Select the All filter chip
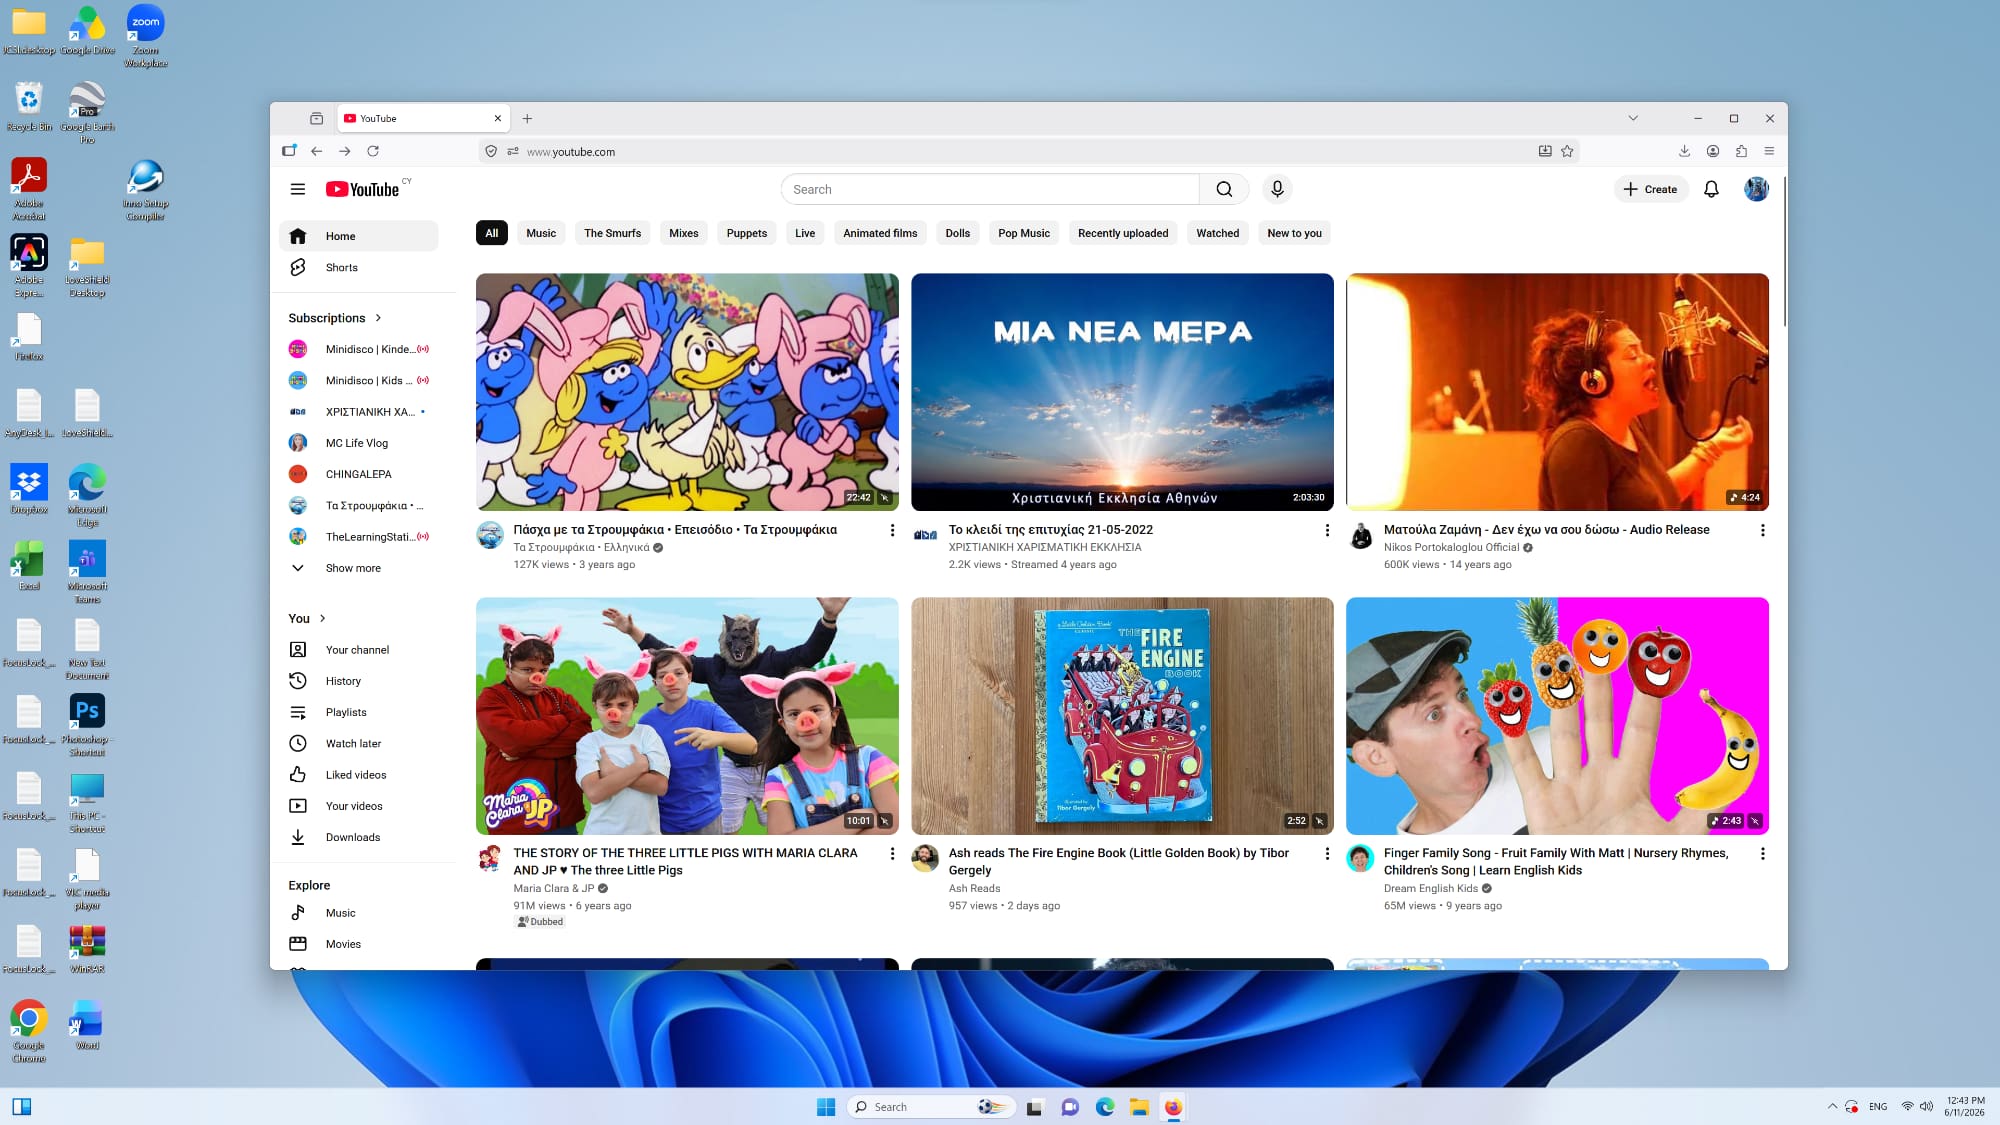Image resolution: width=2000 pixels, height=1125 pixels. point(491,233)
